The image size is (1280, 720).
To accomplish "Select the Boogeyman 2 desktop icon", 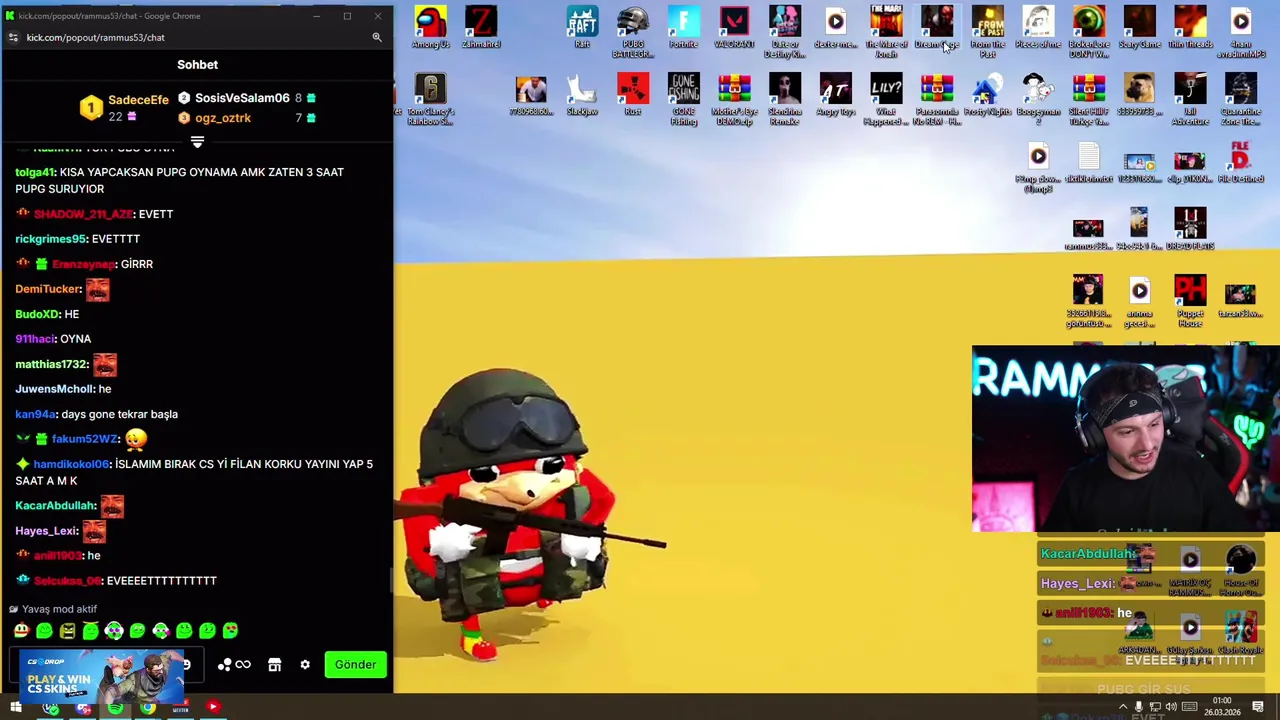I will [x=1038, y=99].
